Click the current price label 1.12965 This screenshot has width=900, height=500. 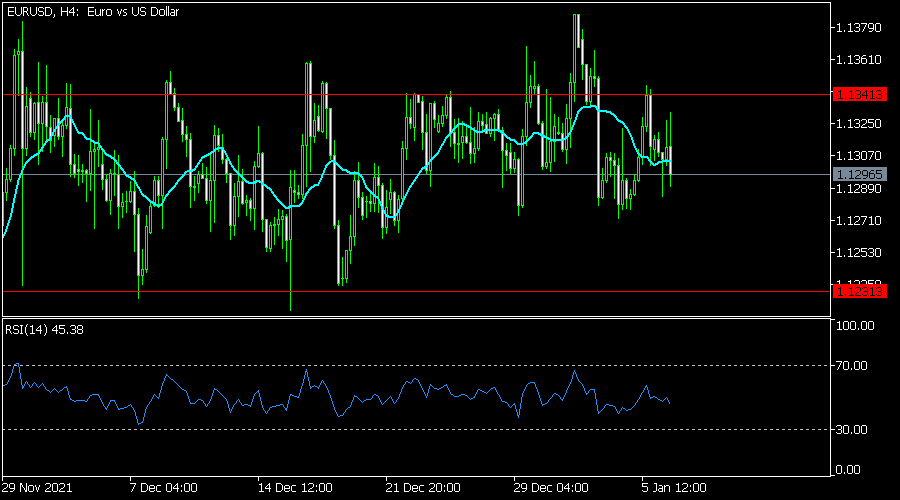(859, 174)
